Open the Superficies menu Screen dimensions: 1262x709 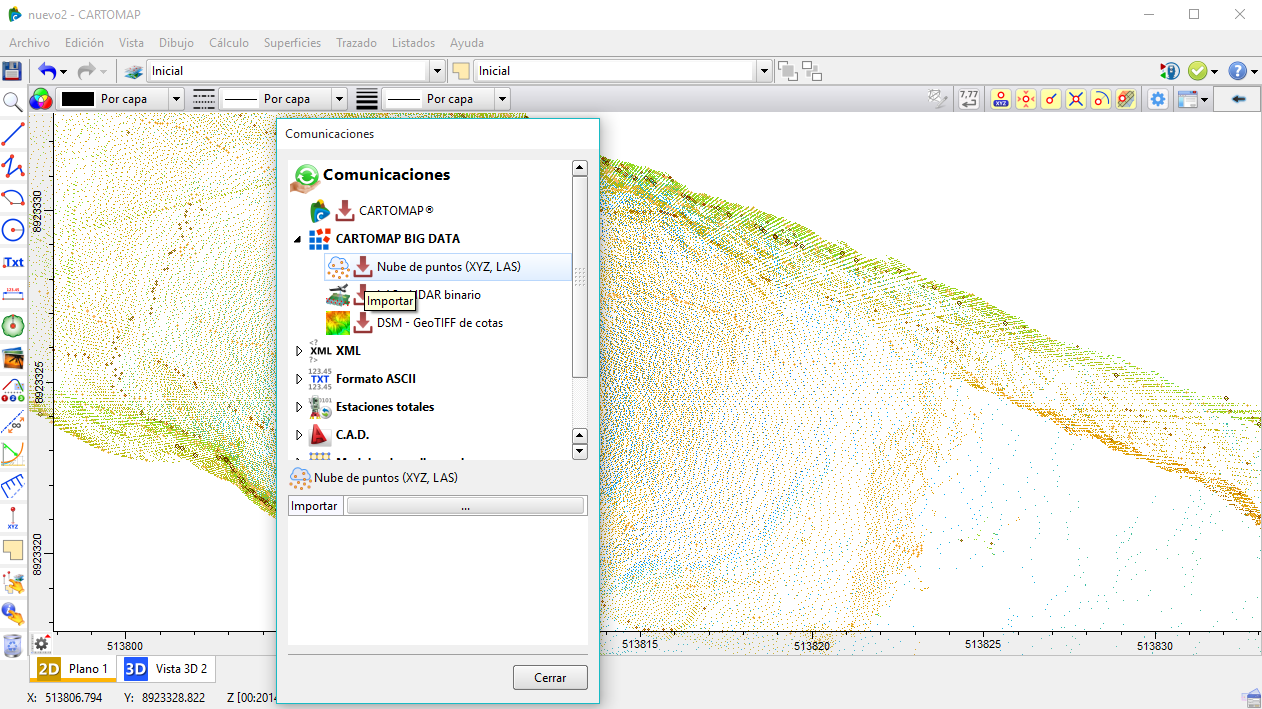point(292,43)
